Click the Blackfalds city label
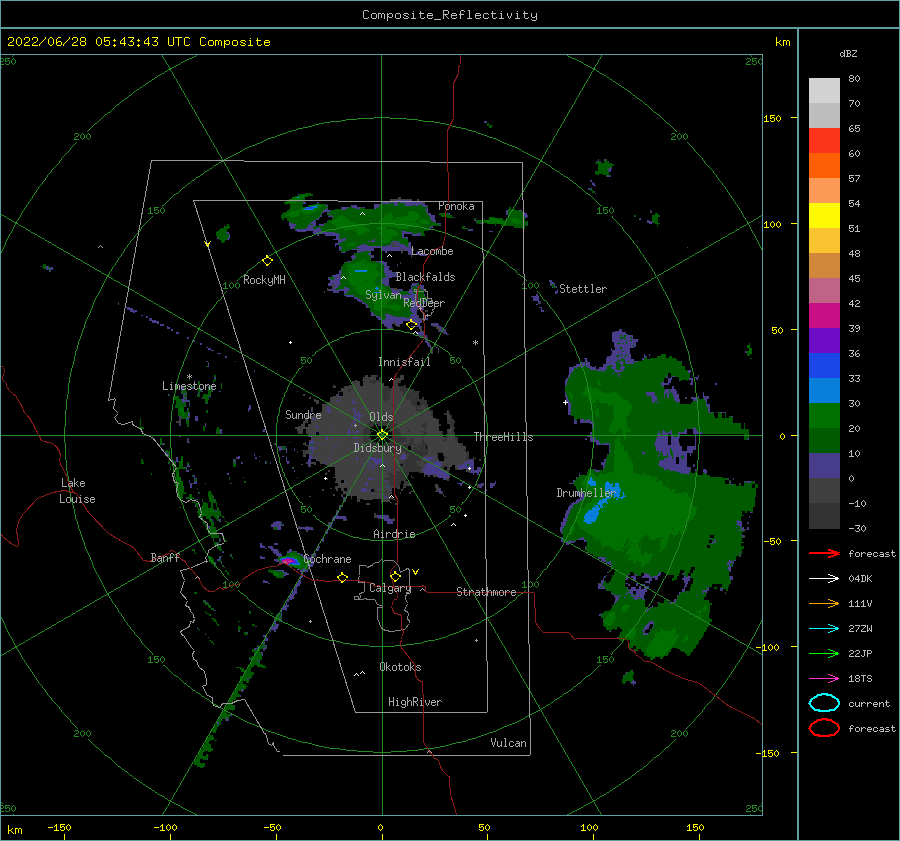The image size is (900, 841). 425,277
